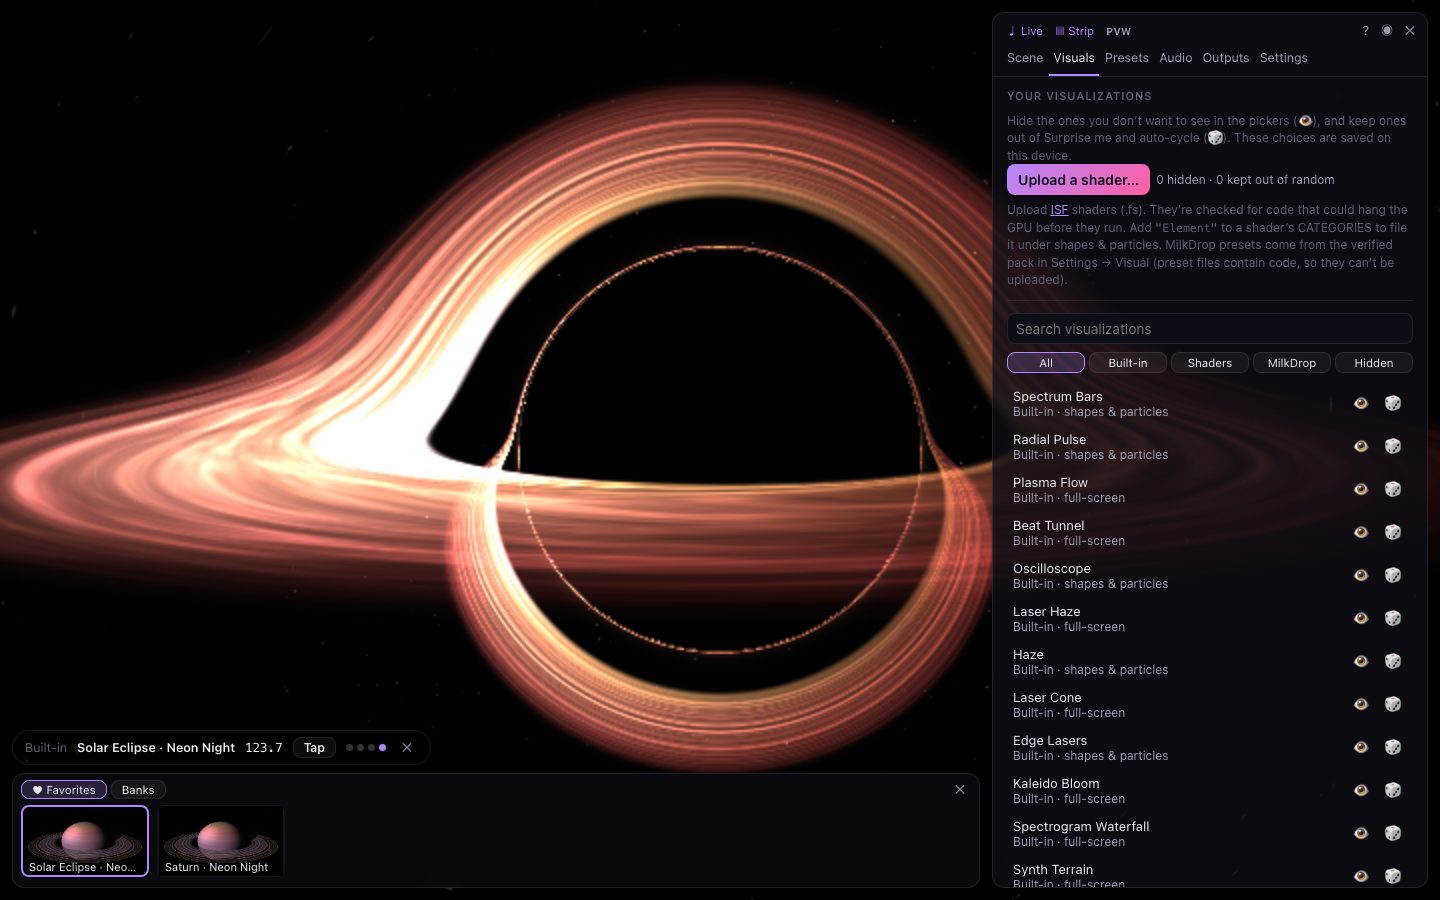The height and width of the screenshot is (900, 1440).
Task: Tap the tempo Tap button
Action: click(314, 748)
